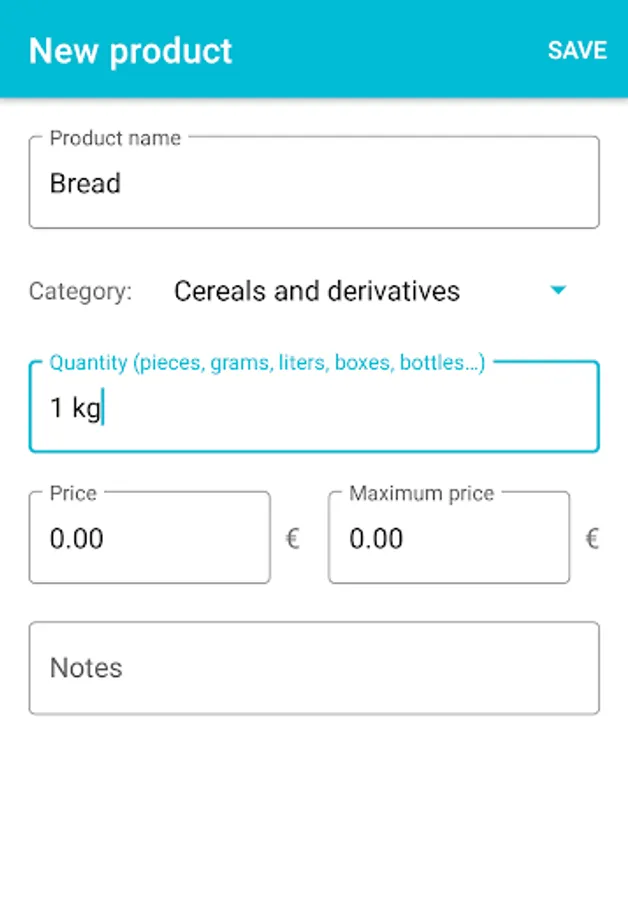This screenshot has width=628, height=900.
Task: Tap the Quantity hint label text
Action: click(x=267, y=363)
